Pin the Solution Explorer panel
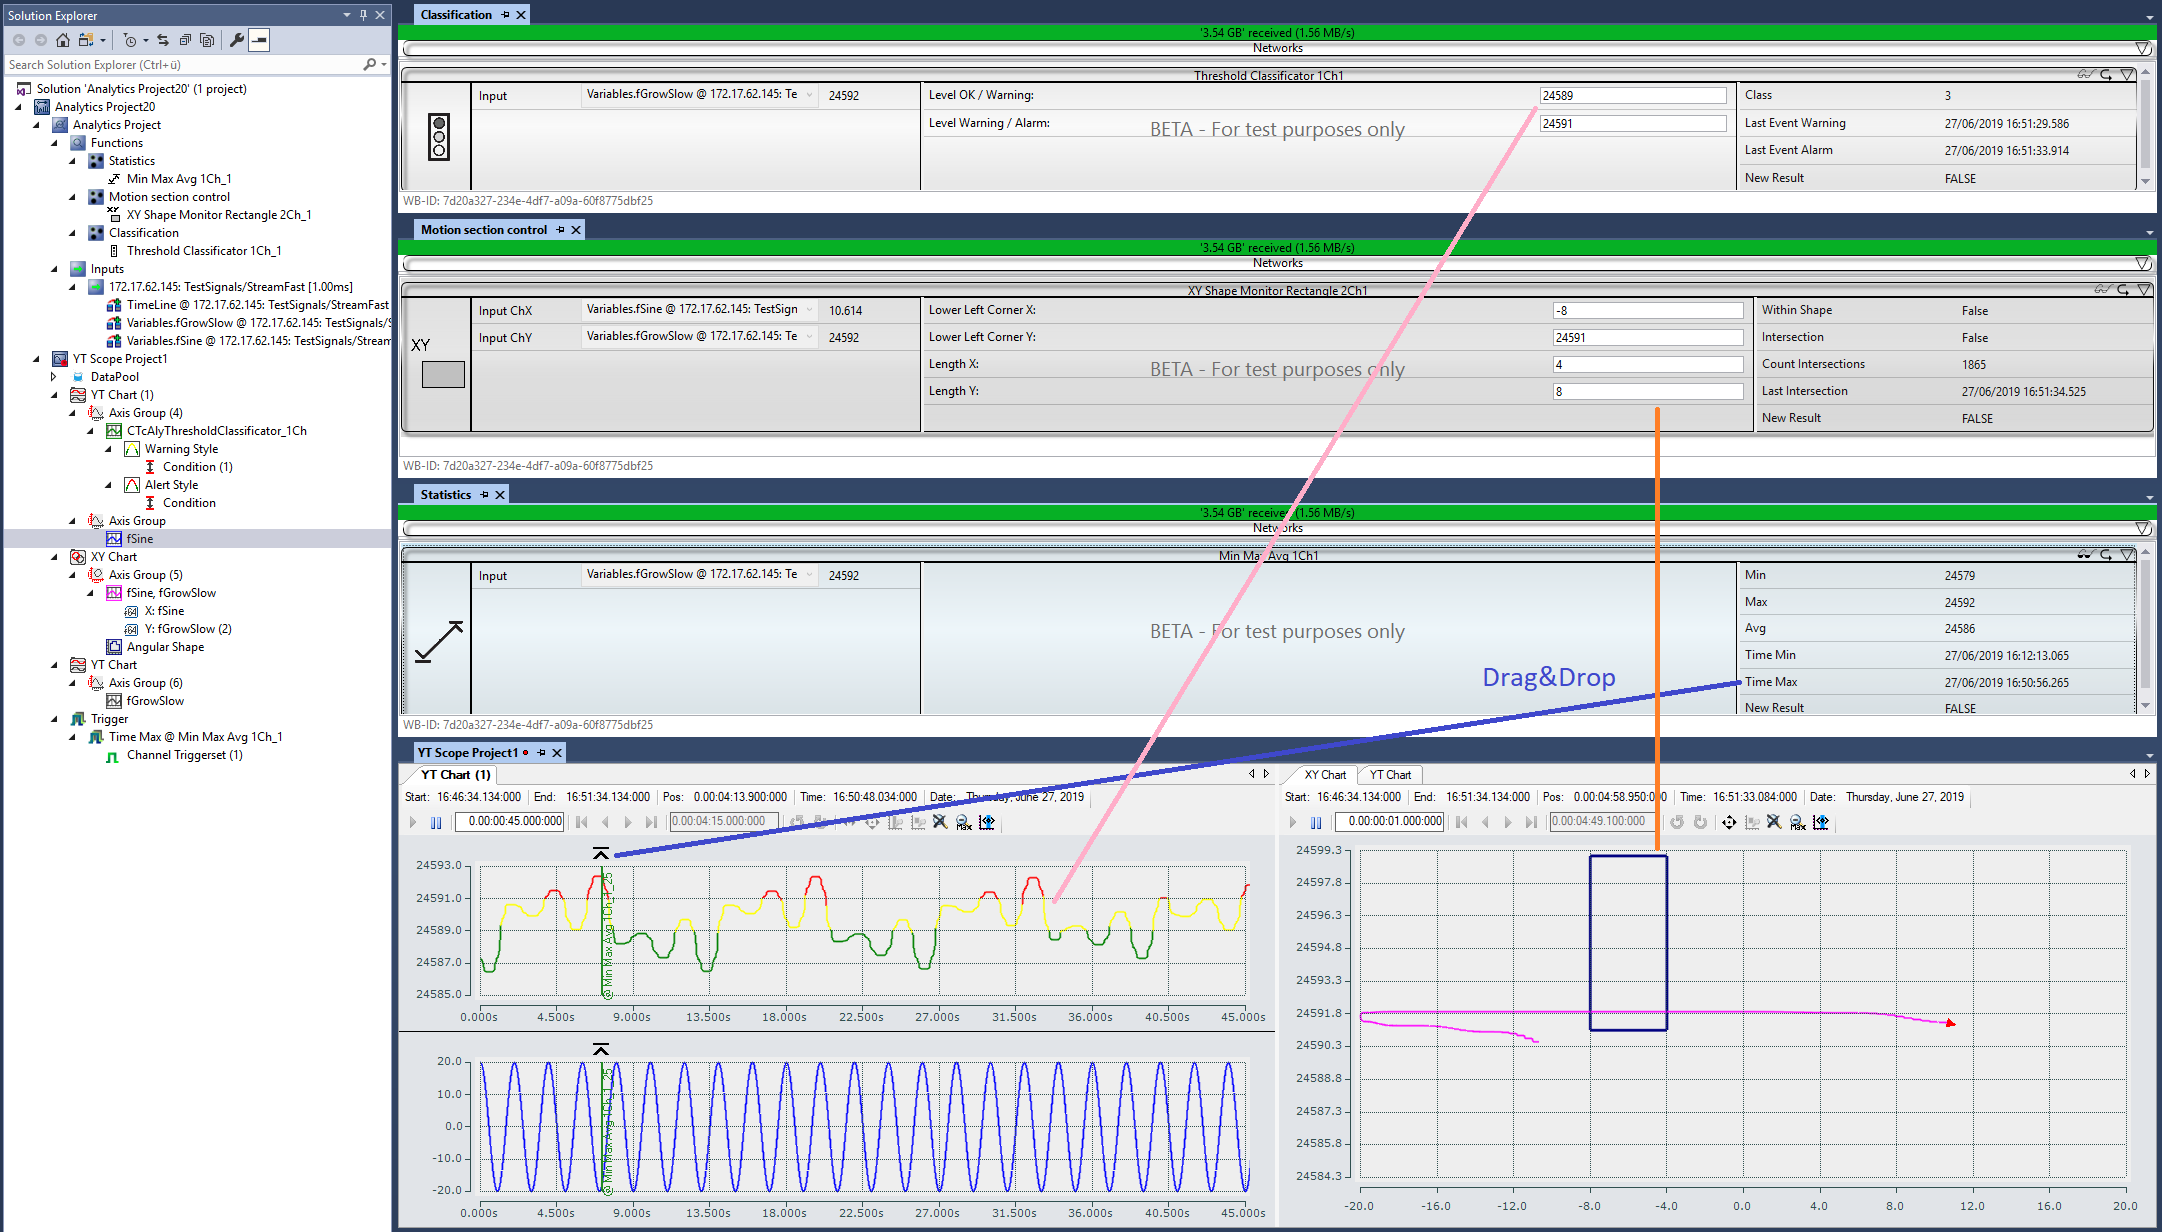 coord(363,15)
